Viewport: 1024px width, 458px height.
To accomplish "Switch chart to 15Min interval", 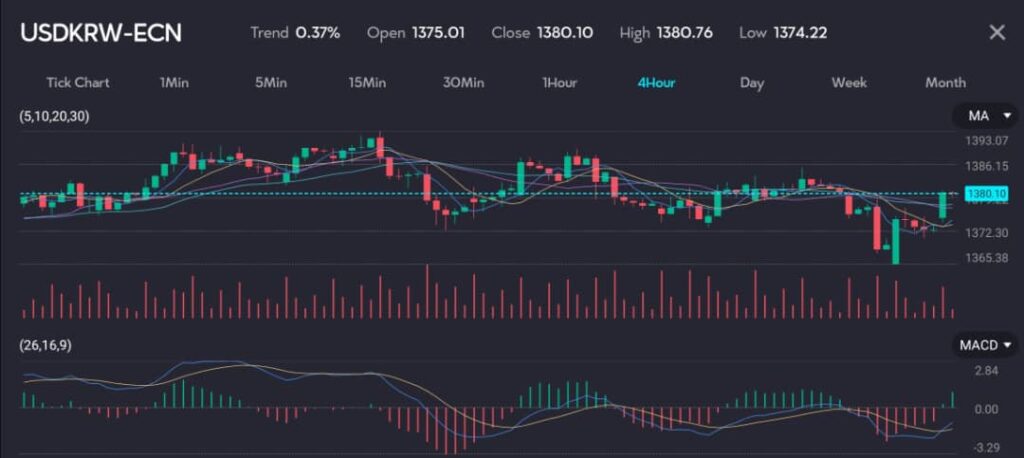I will (367, 82).
